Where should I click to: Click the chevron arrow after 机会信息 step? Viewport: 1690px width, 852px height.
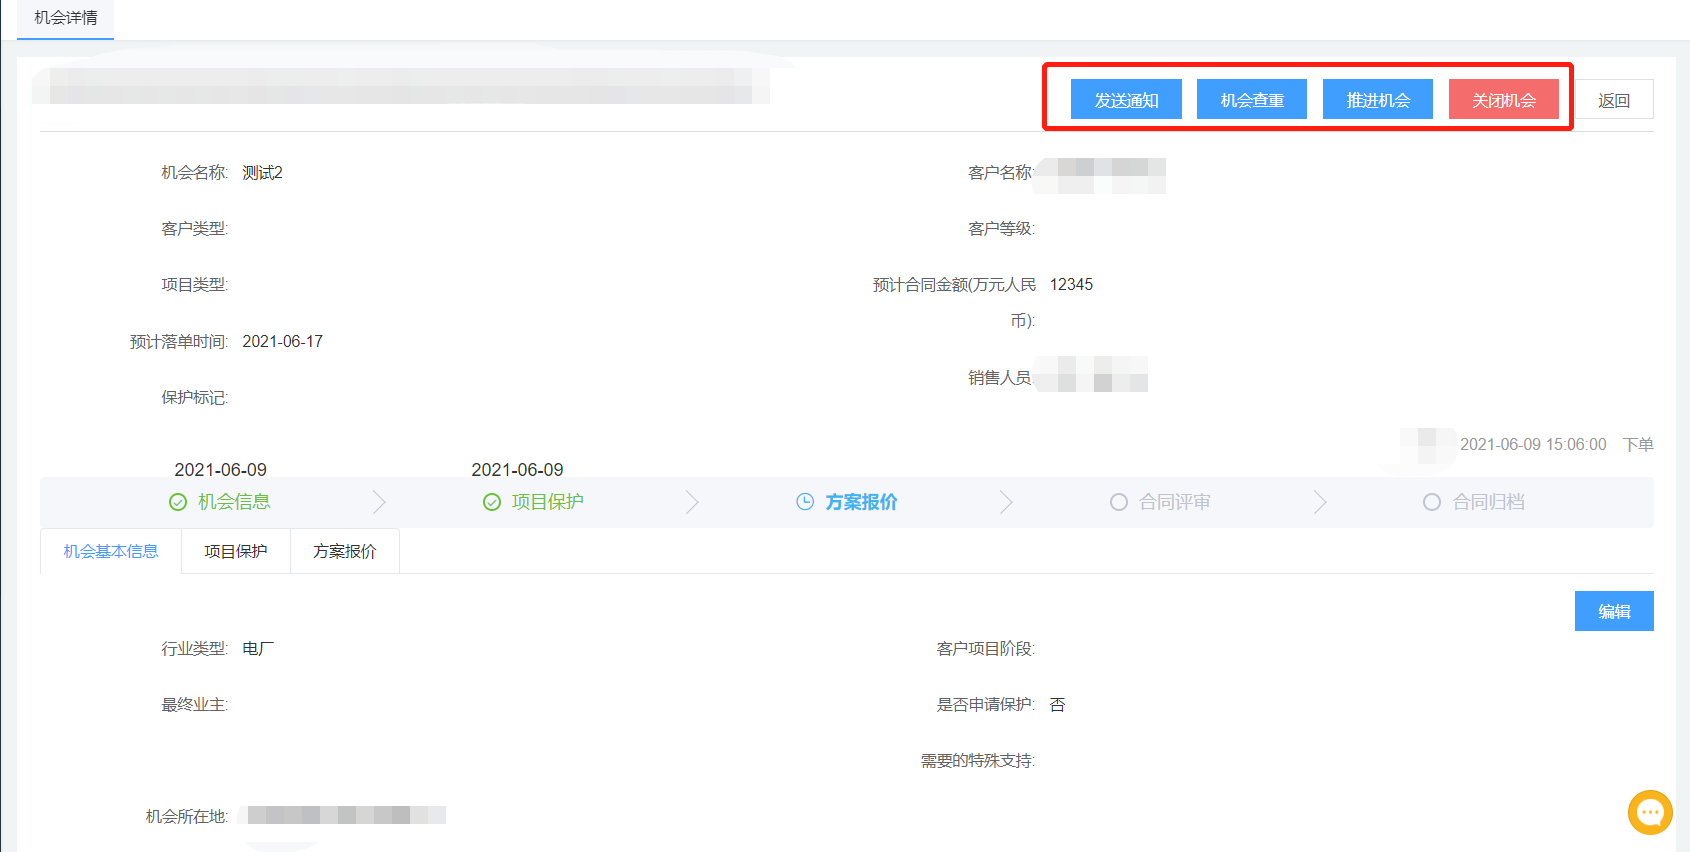click(x=379, y=502)
